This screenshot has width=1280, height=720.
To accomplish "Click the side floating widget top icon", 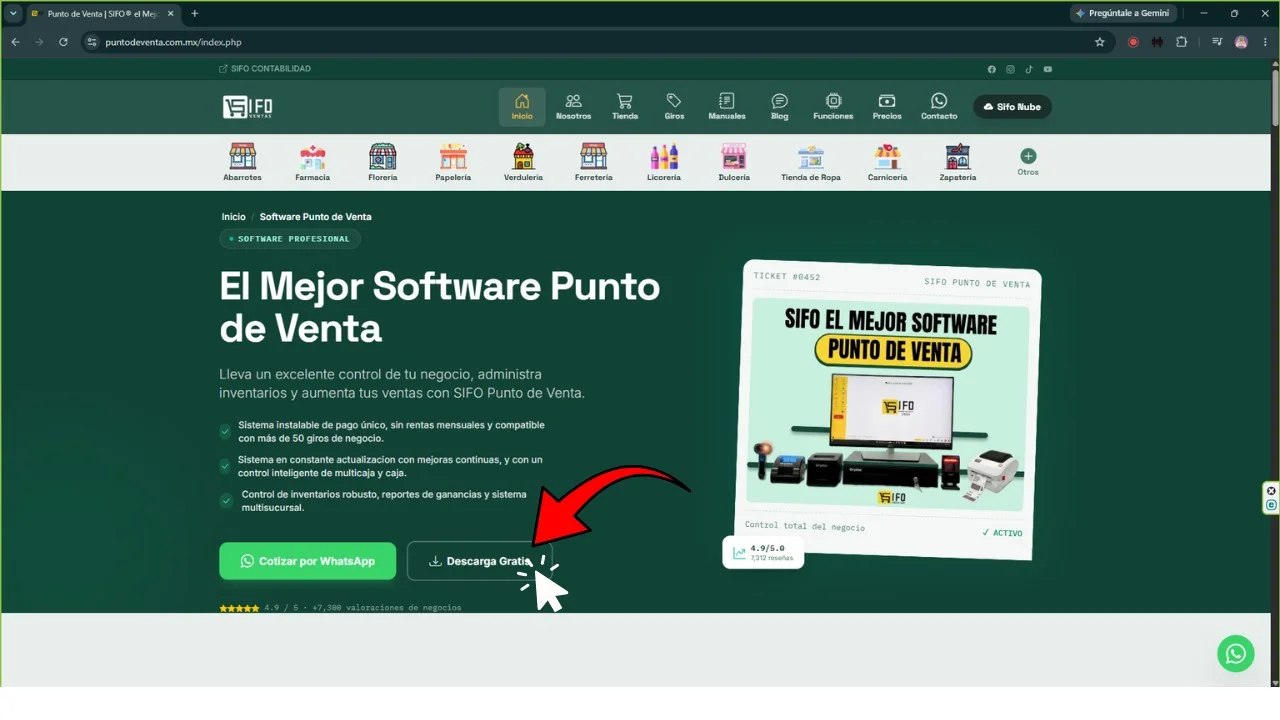I will [x=1271, y=491].
